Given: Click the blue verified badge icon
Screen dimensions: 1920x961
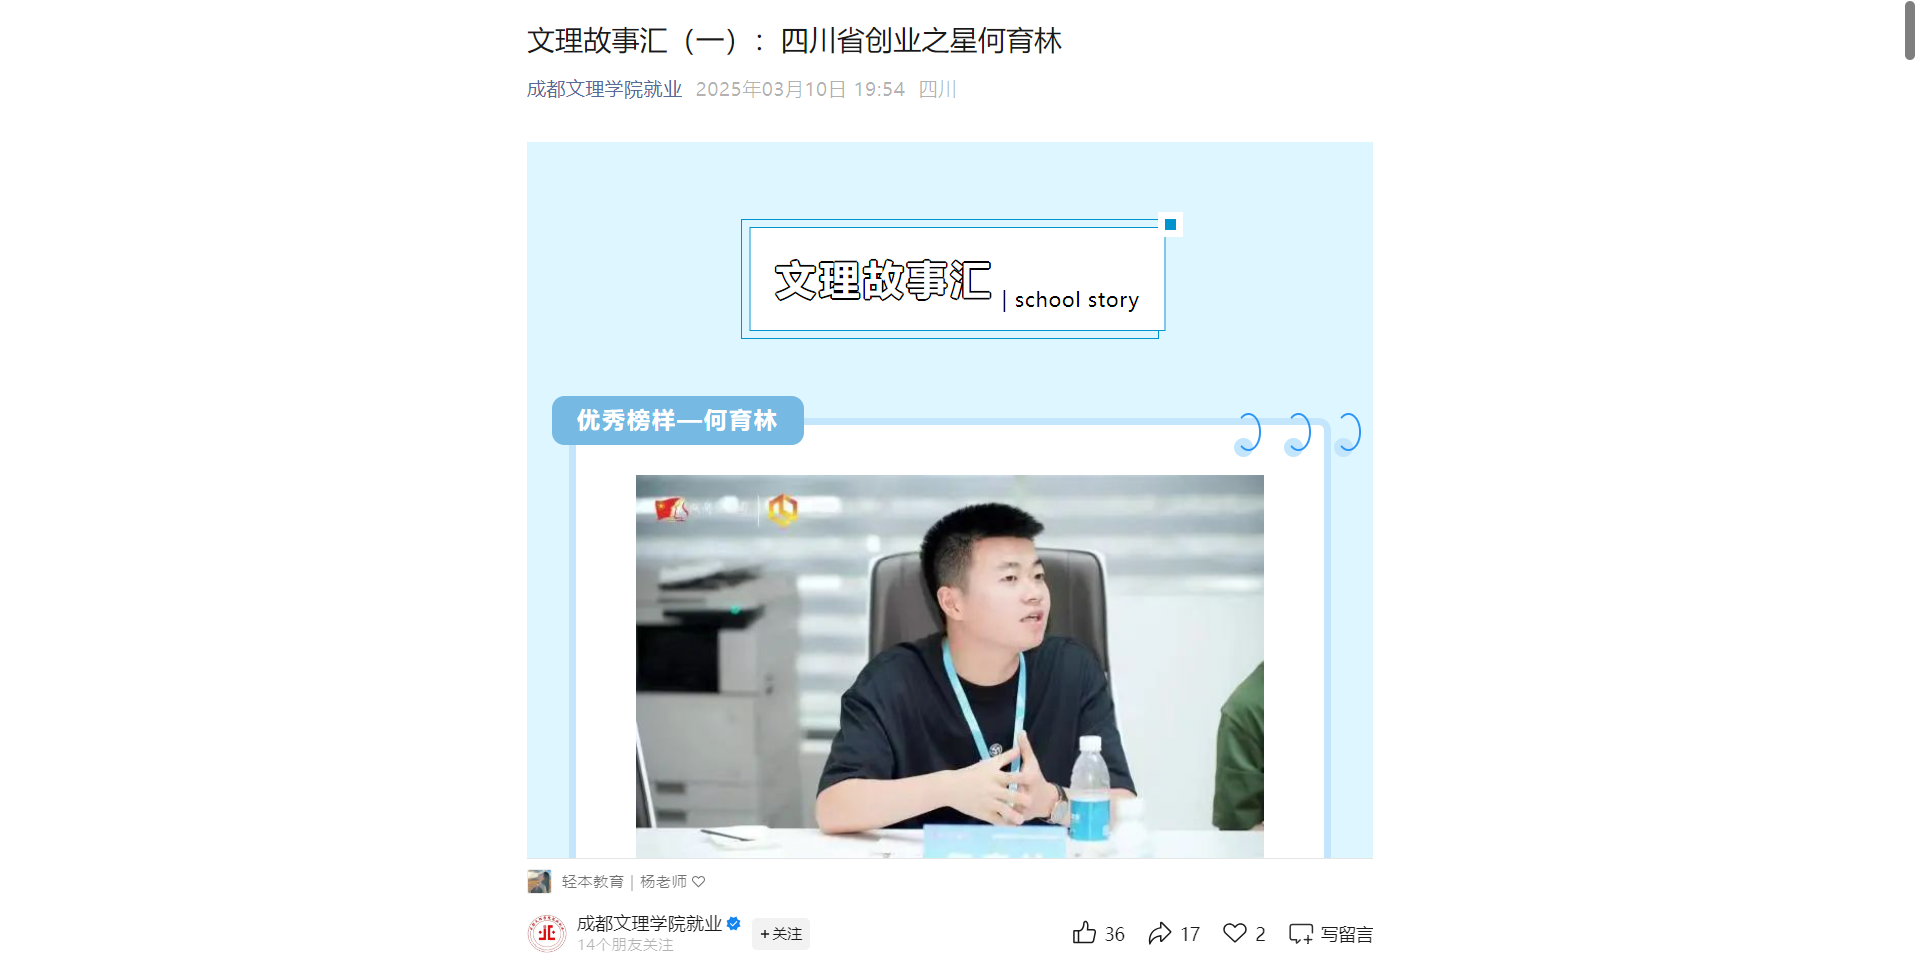Looking at the screenshot, I should click(x=733, y=923).
